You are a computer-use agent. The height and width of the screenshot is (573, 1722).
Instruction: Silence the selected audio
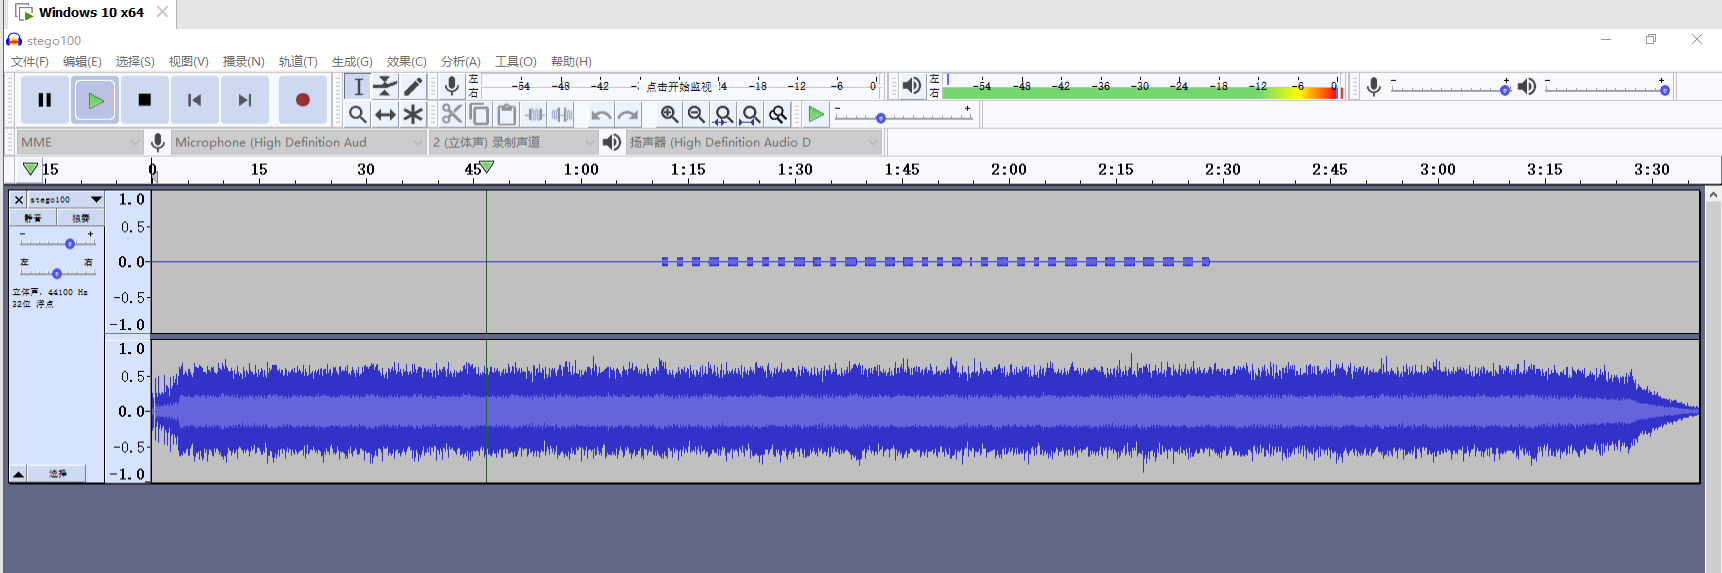point(562,114)
